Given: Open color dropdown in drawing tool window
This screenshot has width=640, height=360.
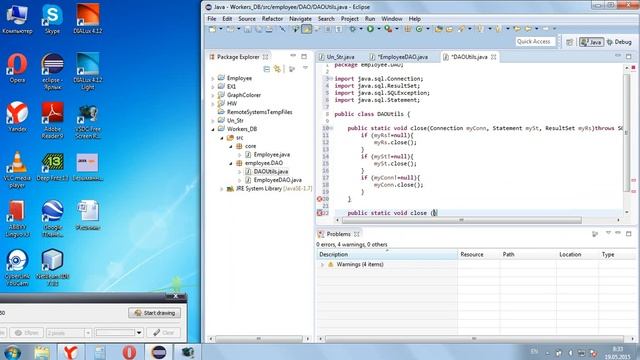Looking at the screenshot, I should click(x=139, y=333).
